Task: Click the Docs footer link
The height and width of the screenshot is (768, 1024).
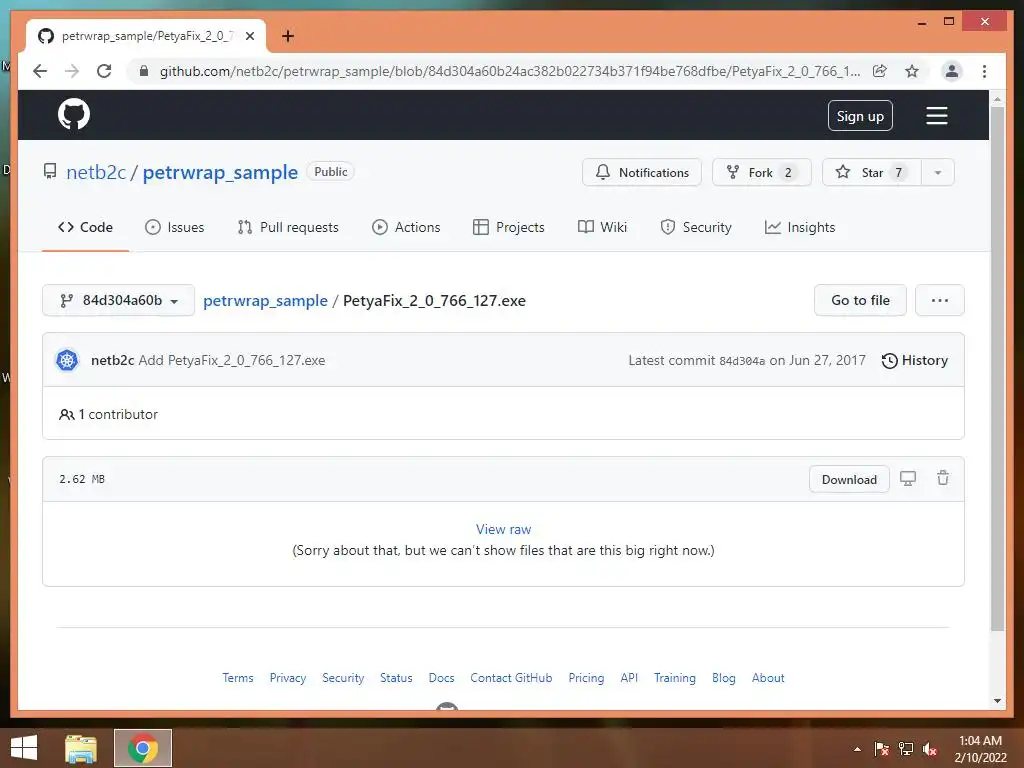Action: tap(441, 678)
